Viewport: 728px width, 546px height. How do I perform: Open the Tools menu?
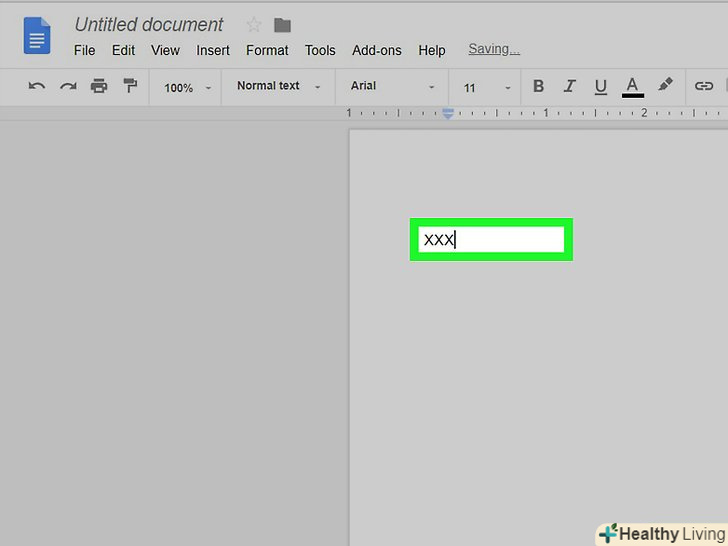click(320, 50)
